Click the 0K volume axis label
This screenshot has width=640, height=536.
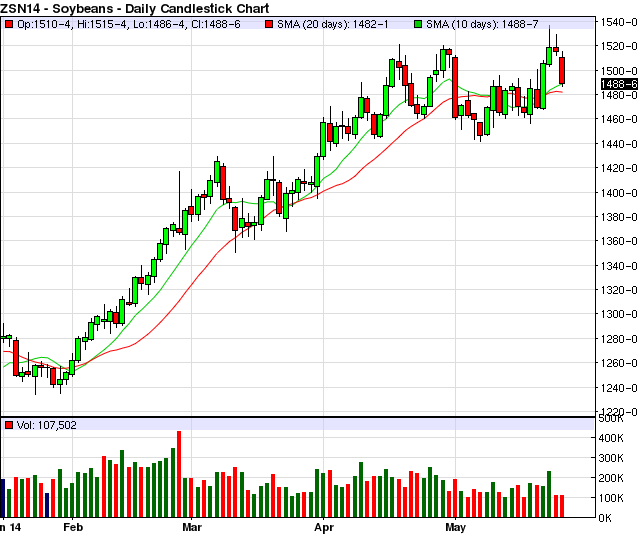tap(605, 518)
